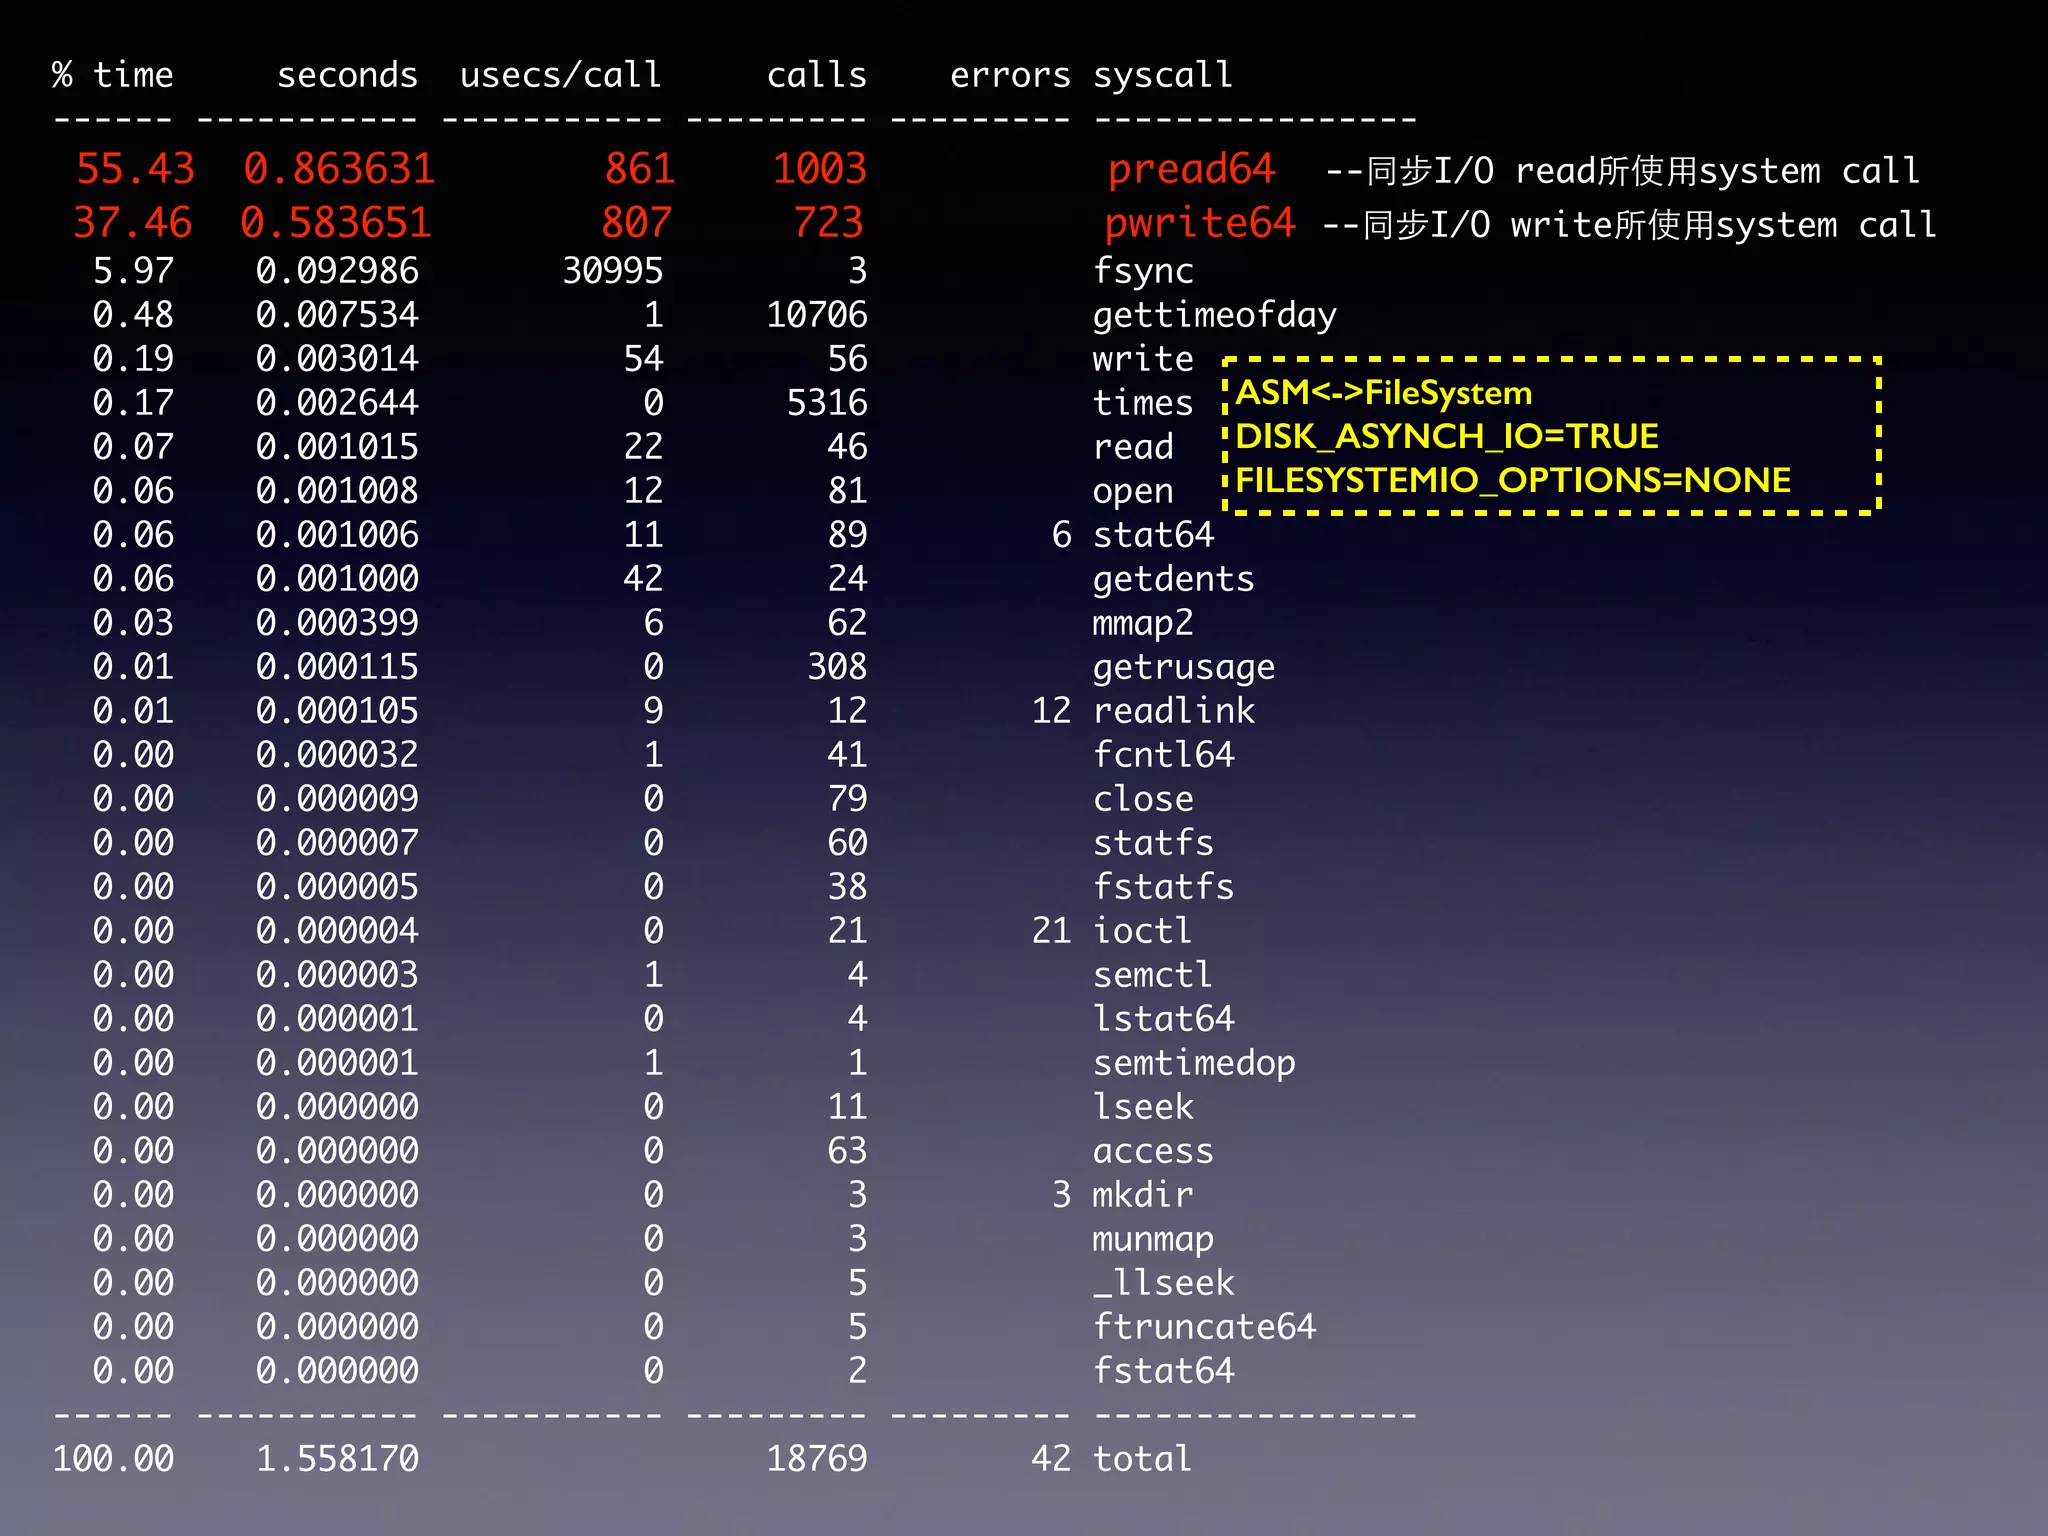The height and width of the screenshot is (1536, 2048).
Task: Click the 'getdents' syscall name
Action: pyautogui.click(x=1173, y=579)
